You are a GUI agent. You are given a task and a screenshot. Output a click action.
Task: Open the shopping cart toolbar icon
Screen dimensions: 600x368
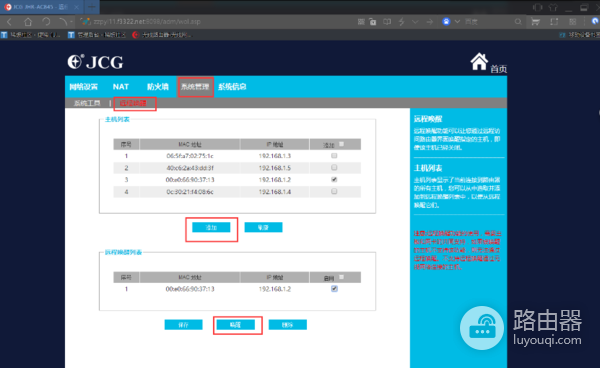tap(535, 22)
